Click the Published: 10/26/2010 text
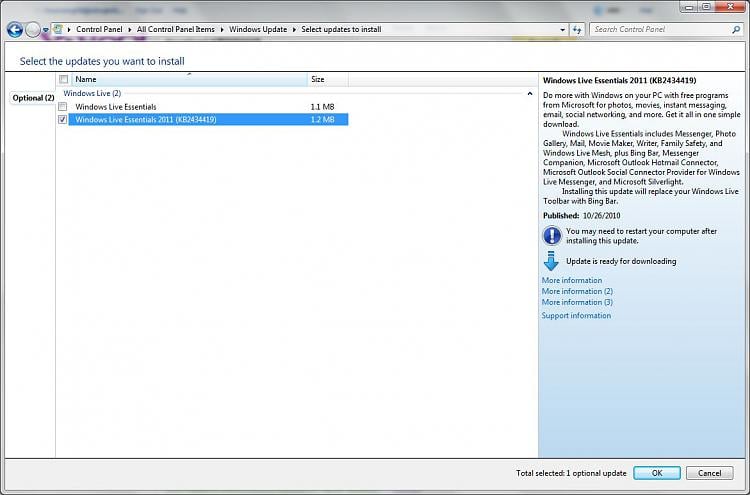Screen dimensions: 750x495 [581, 216]
